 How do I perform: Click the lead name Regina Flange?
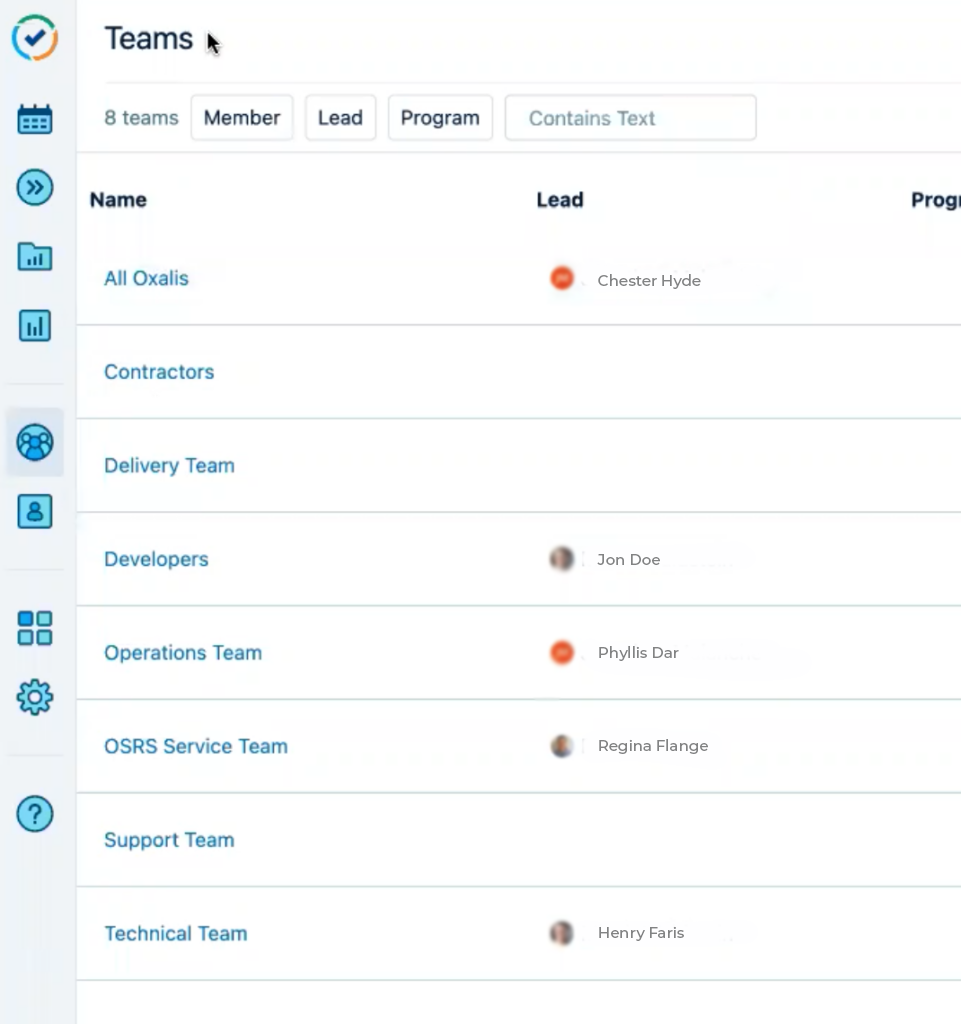(653, 746)
